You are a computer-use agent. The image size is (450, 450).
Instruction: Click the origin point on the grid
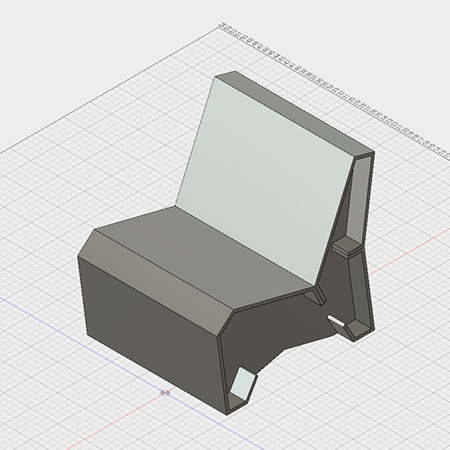(x=165, y=393)
